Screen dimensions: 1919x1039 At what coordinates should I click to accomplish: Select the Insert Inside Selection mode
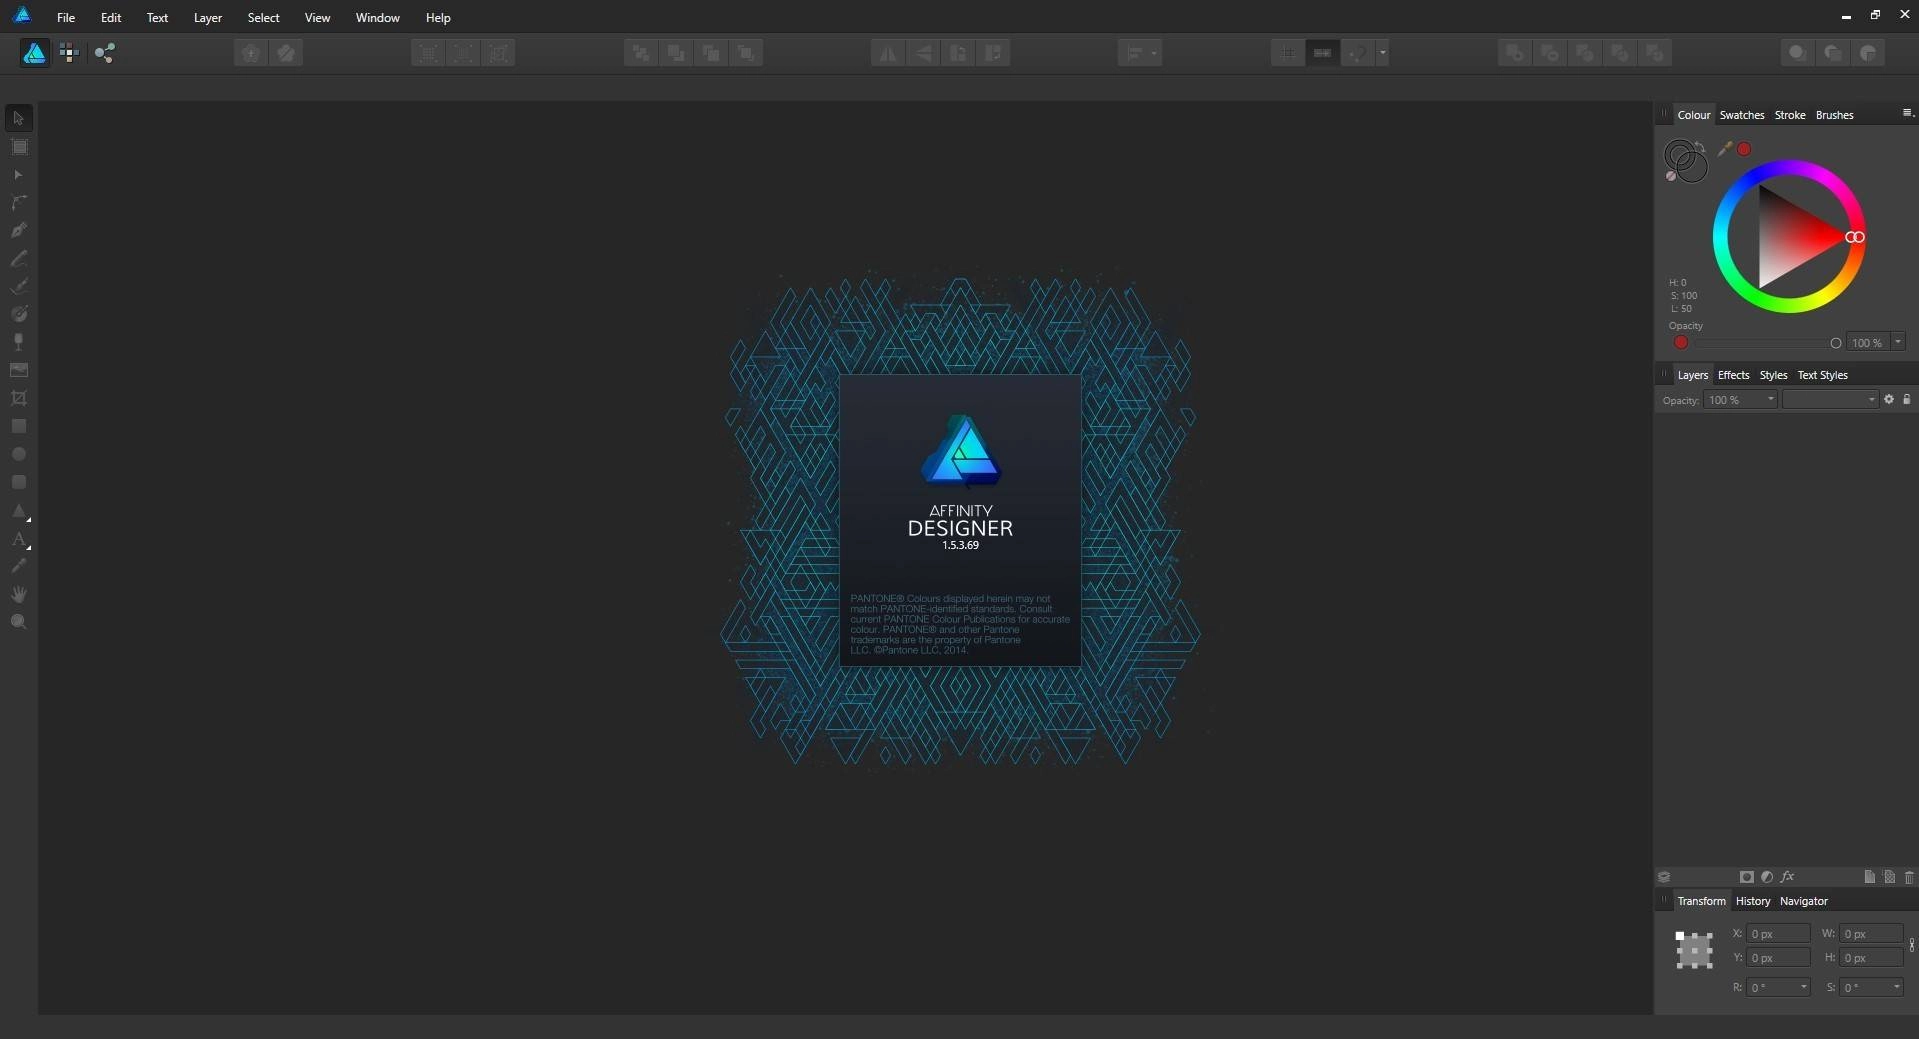click(1867, 53)
